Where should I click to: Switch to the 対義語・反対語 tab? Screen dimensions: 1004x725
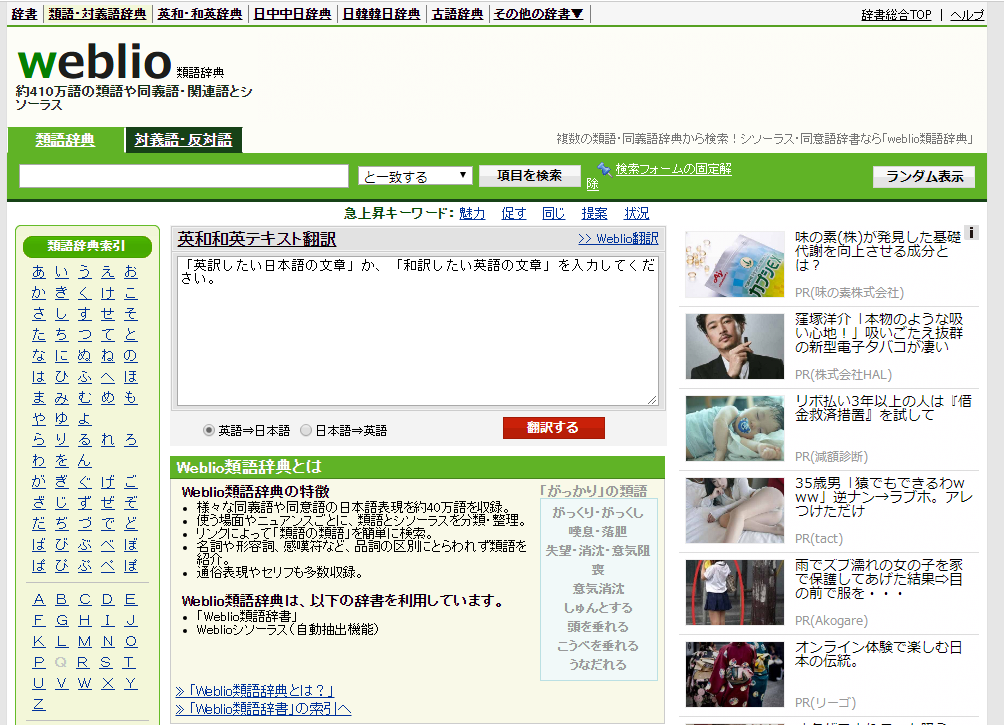click(x=183, y=140)
